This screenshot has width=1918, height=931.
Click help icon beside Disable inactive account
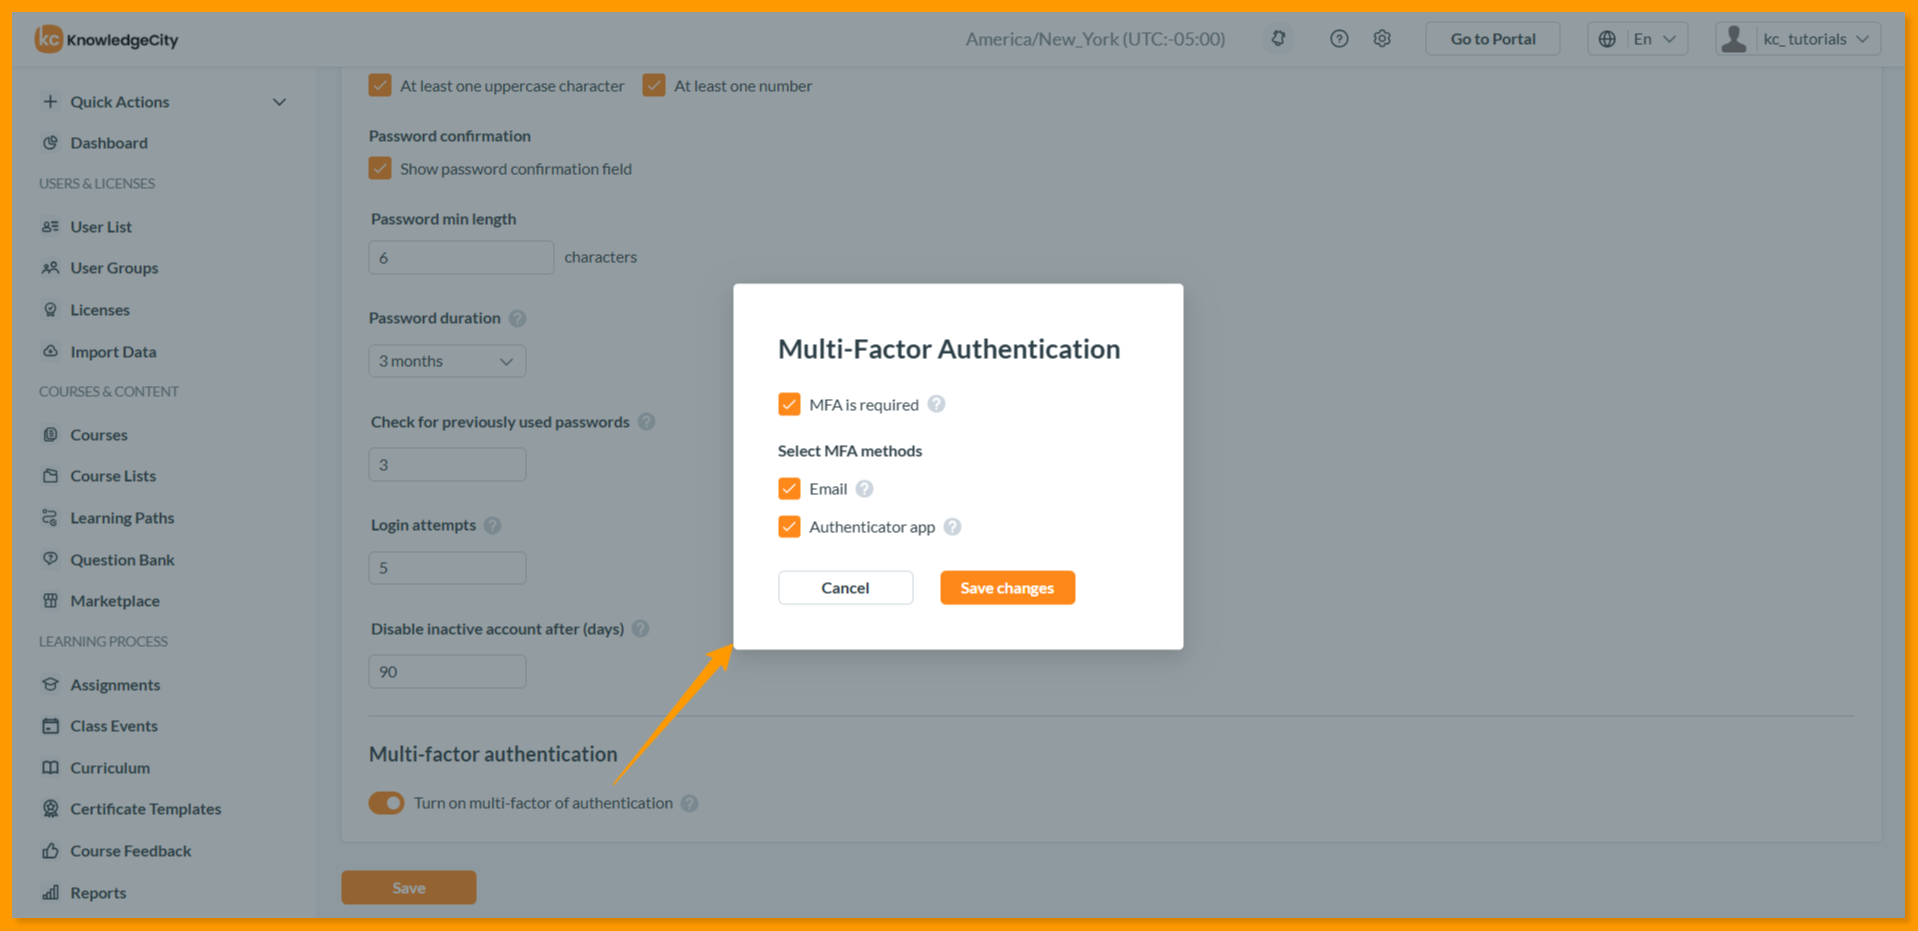point(640,629)
